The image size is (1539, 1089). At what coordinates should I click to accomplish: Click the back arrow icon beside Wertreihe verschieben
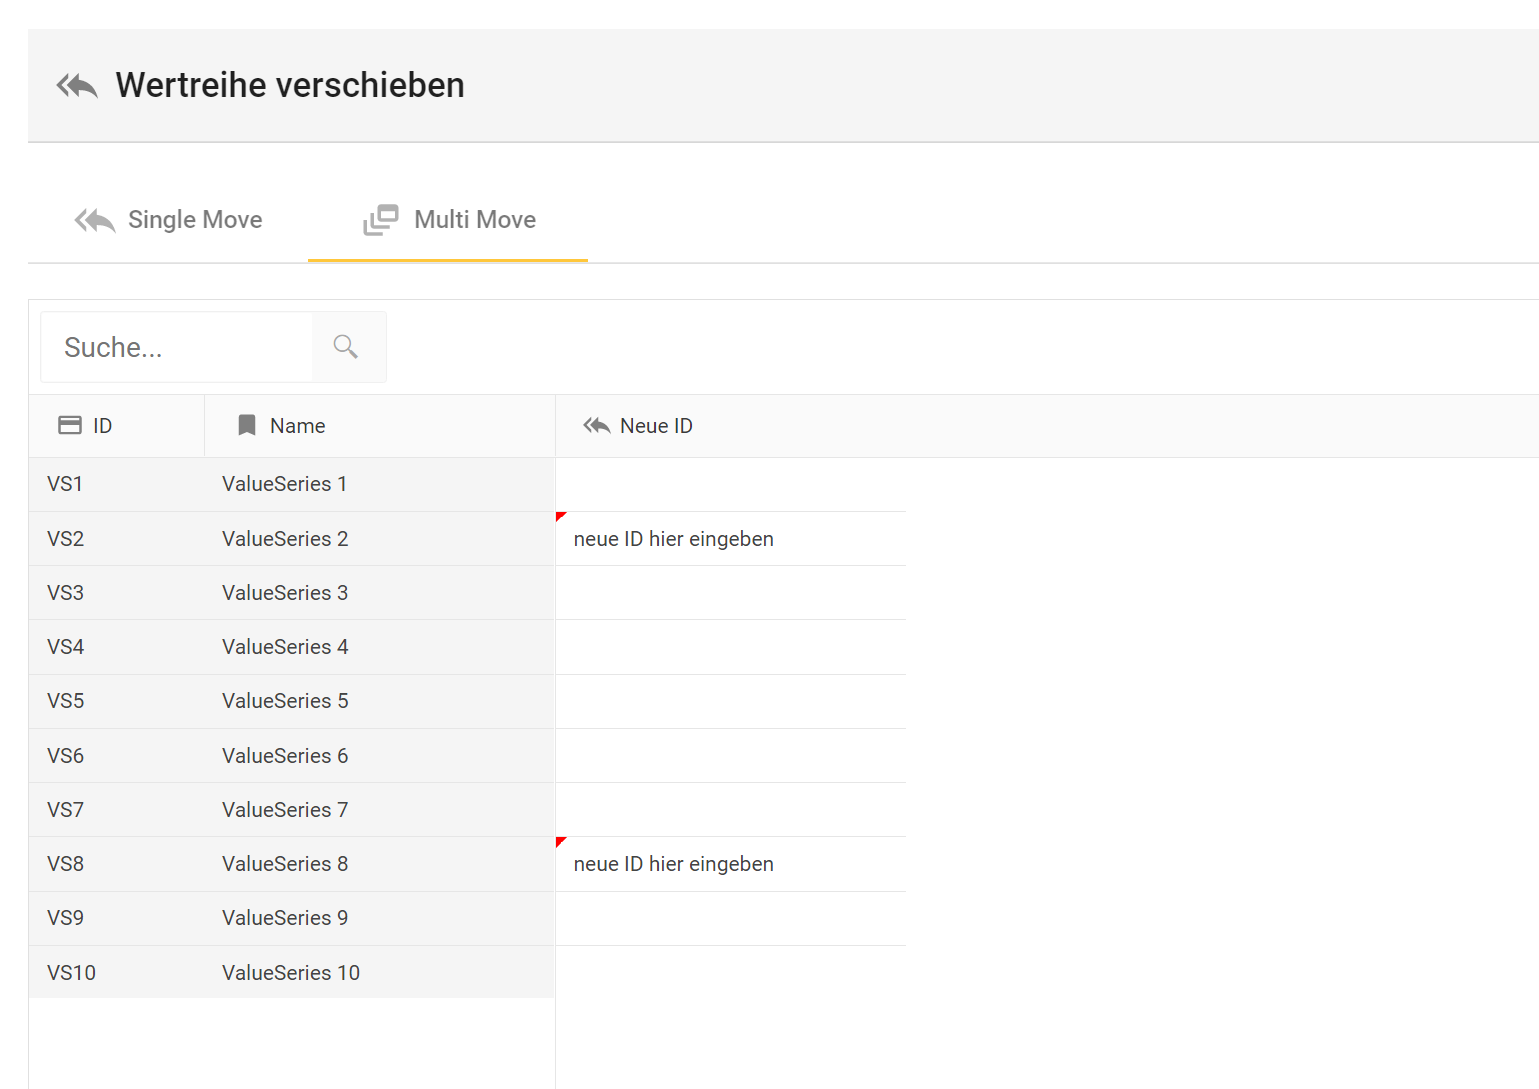pyautogui.click(x=77, y=85)
